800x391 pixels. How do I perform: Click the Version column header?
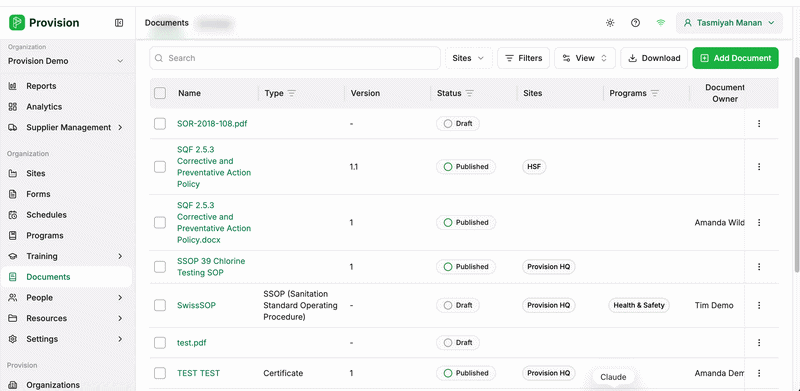[365, 93]
